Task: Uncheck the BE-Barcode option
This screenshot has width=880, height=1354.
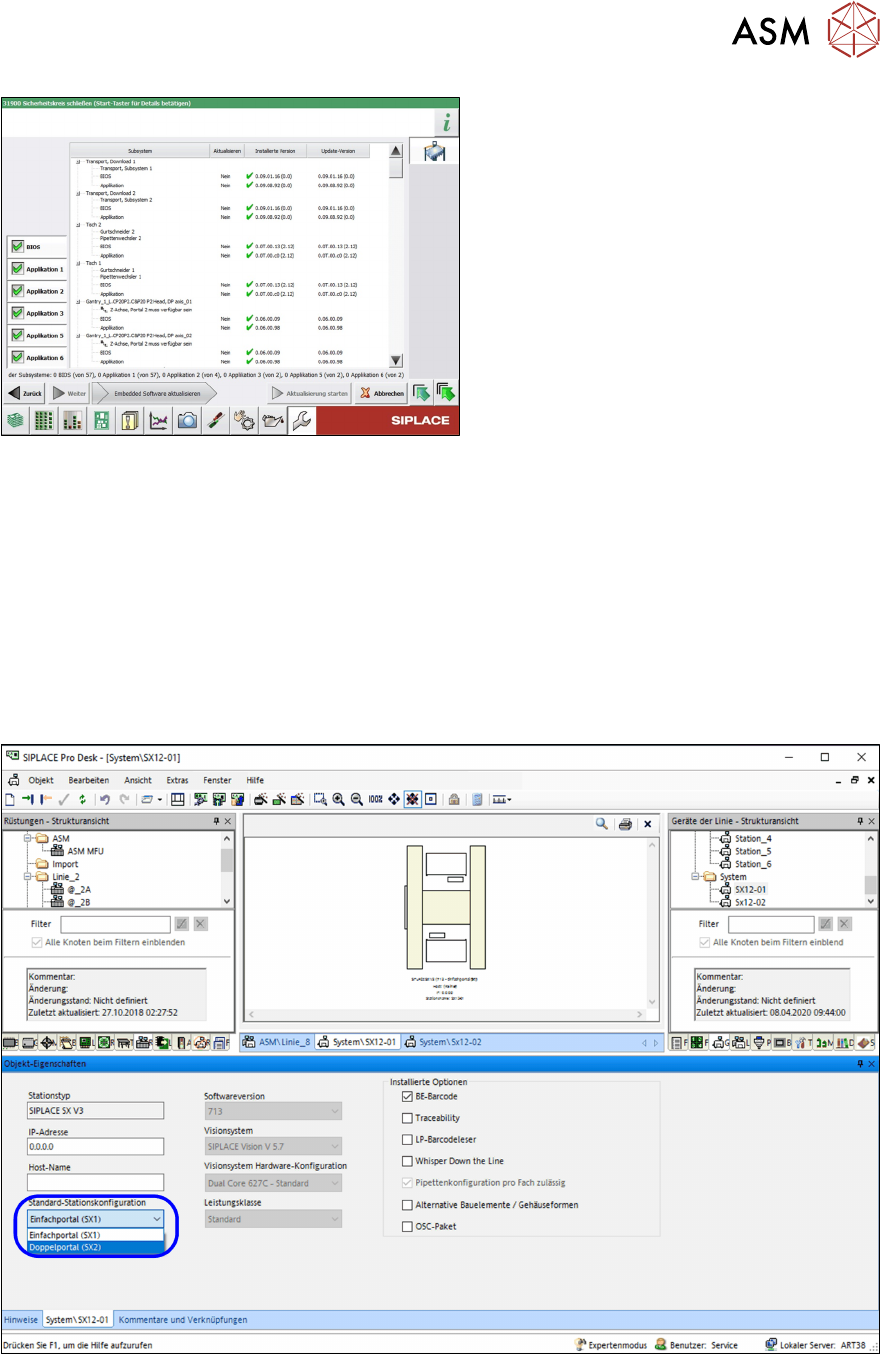Action: (407, 1096)
